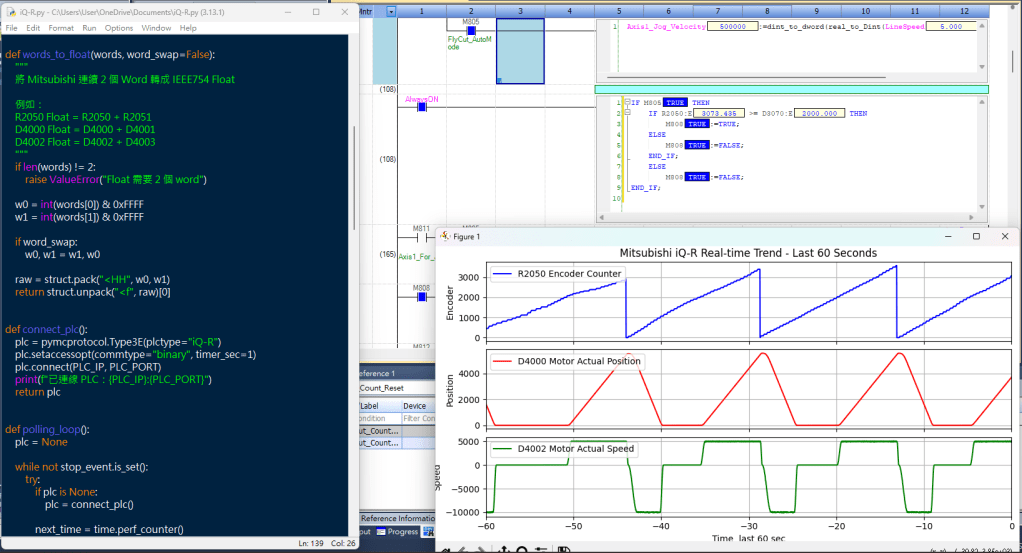Click the selected light-blue ladder cell in column 3

pos(520,51)
